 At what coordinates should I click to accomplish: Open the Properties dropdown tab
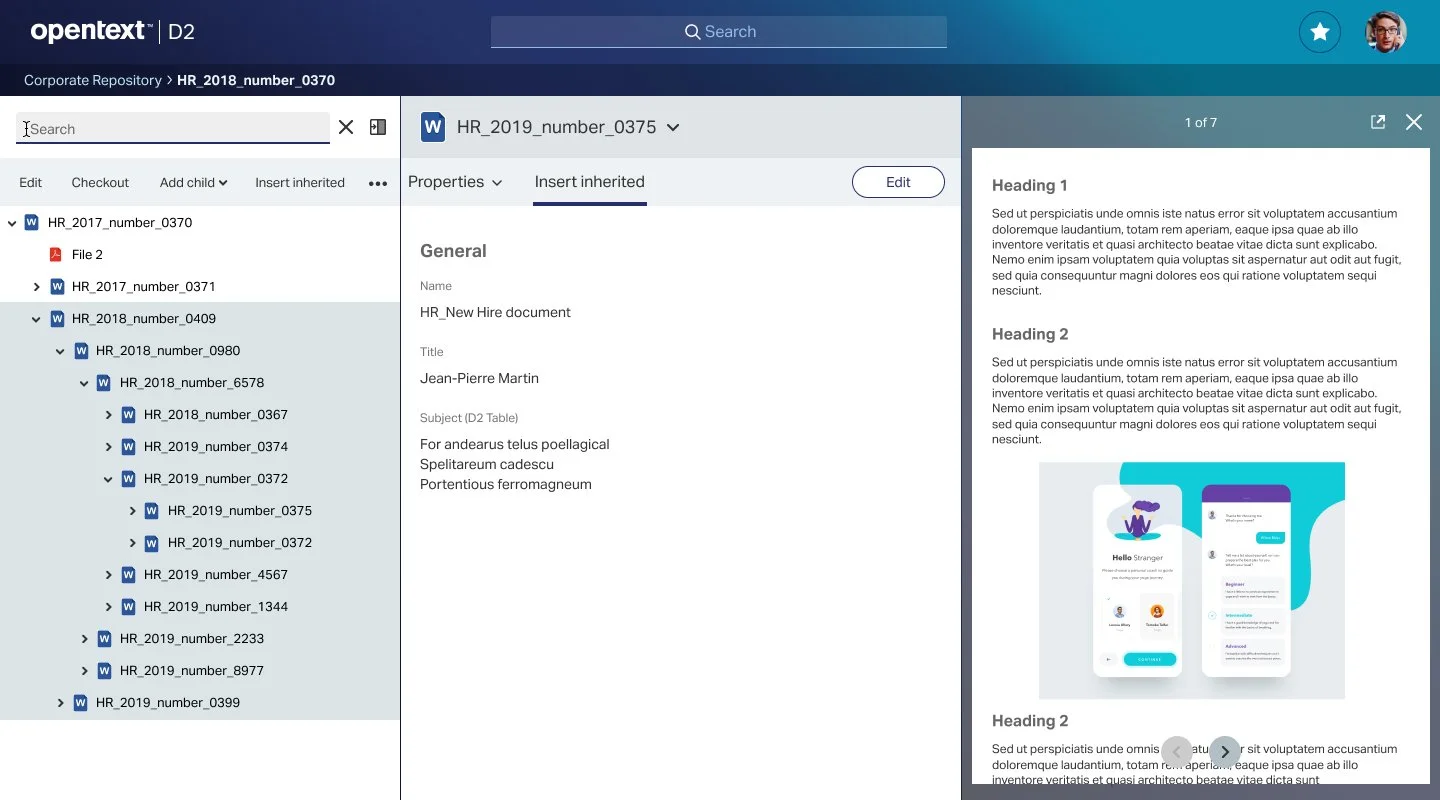click(455, 182)
